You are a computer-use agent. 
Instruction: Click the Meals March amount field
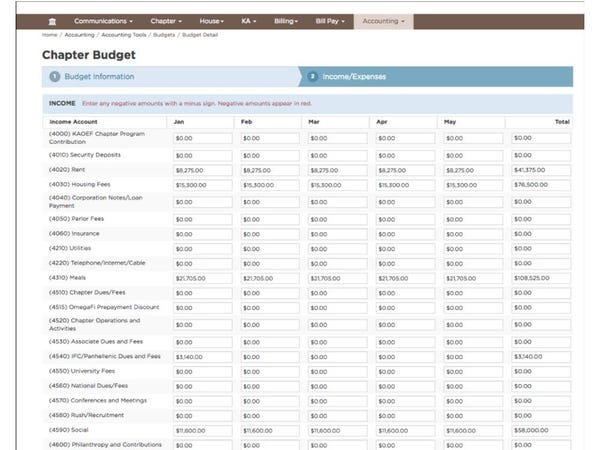[338, 279]
